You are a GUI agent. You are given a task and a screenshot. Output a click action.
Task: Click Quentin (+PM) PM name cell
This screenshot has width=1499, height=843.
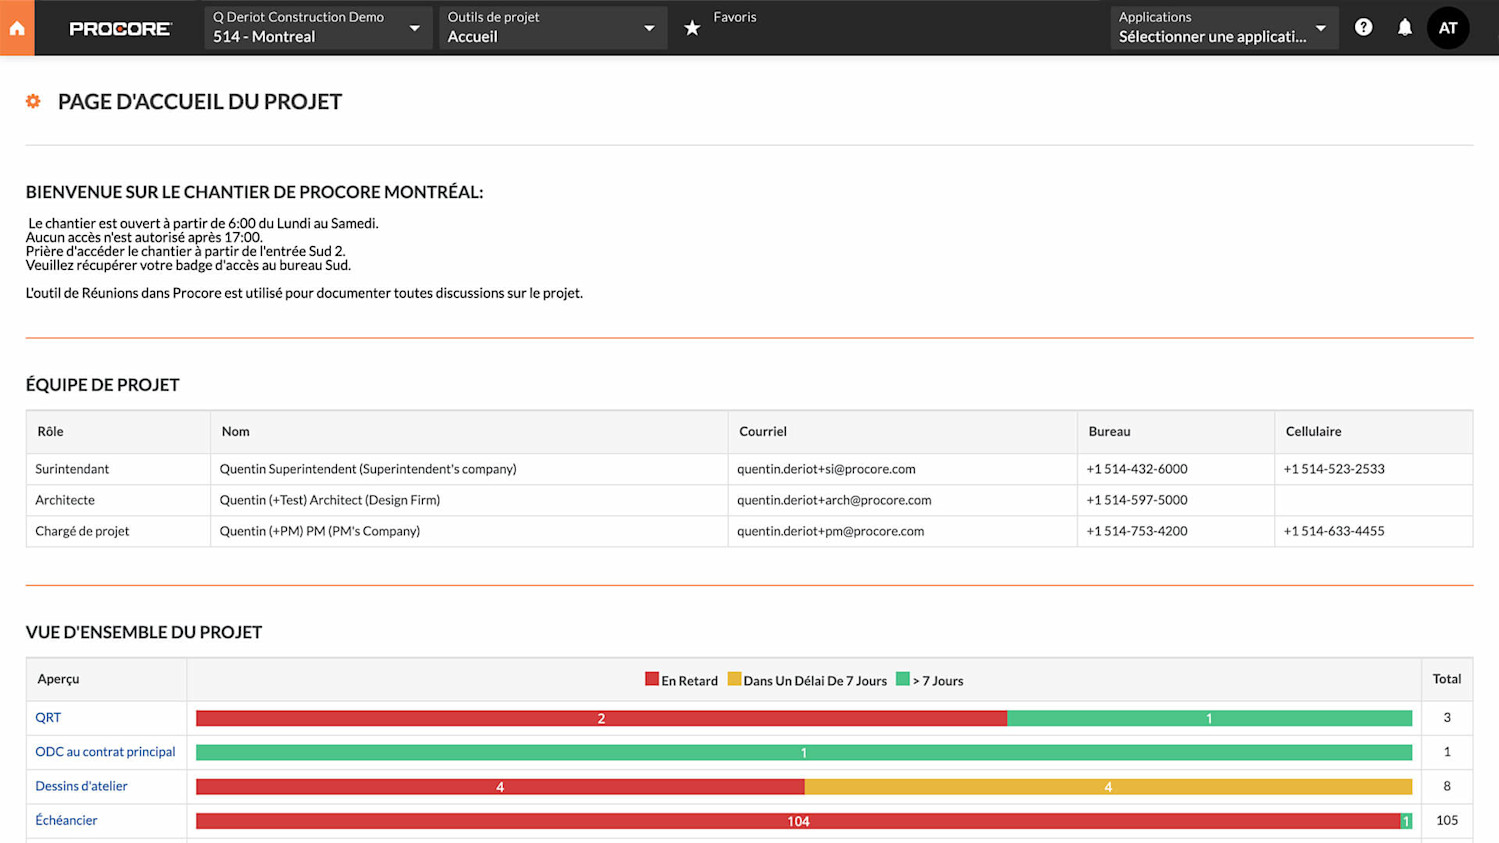(469, 531)
